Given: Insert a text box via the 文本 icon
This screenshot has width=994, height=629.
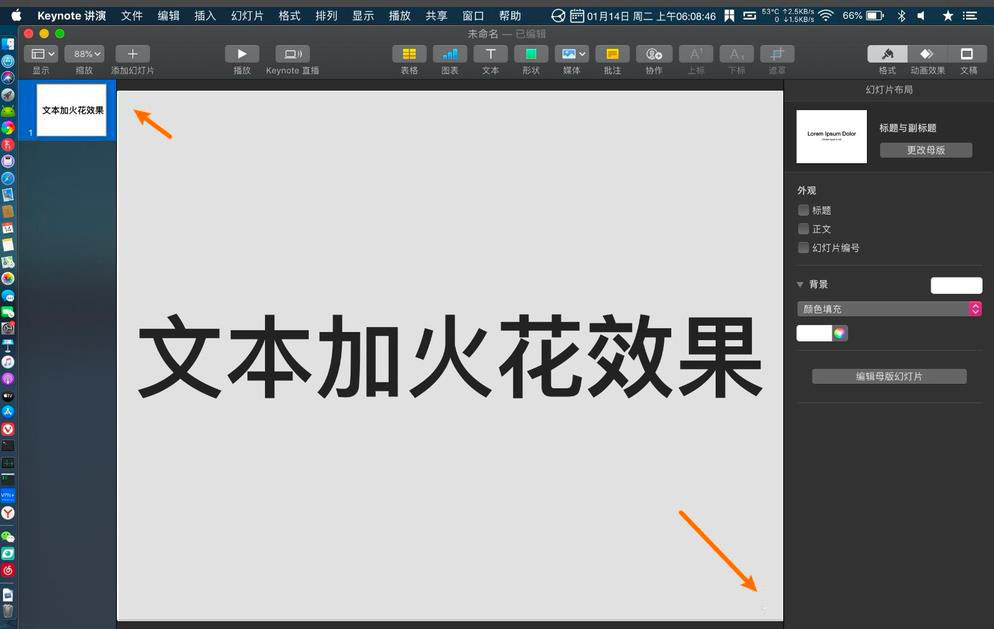Looking at the screenshot, I should [x=490, y=54].
